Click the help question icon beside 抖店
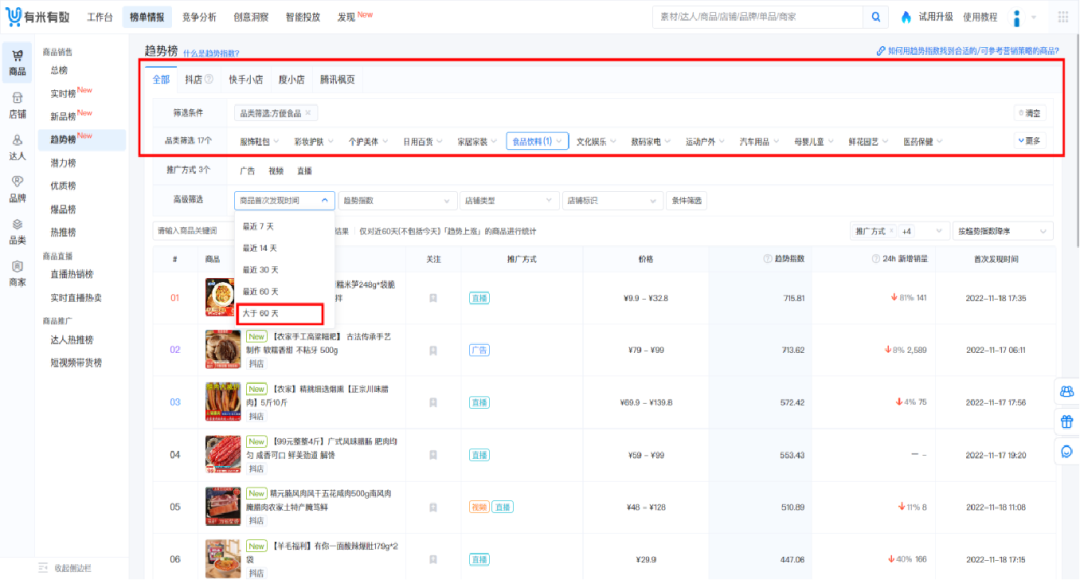 click(x=209, y=80)
